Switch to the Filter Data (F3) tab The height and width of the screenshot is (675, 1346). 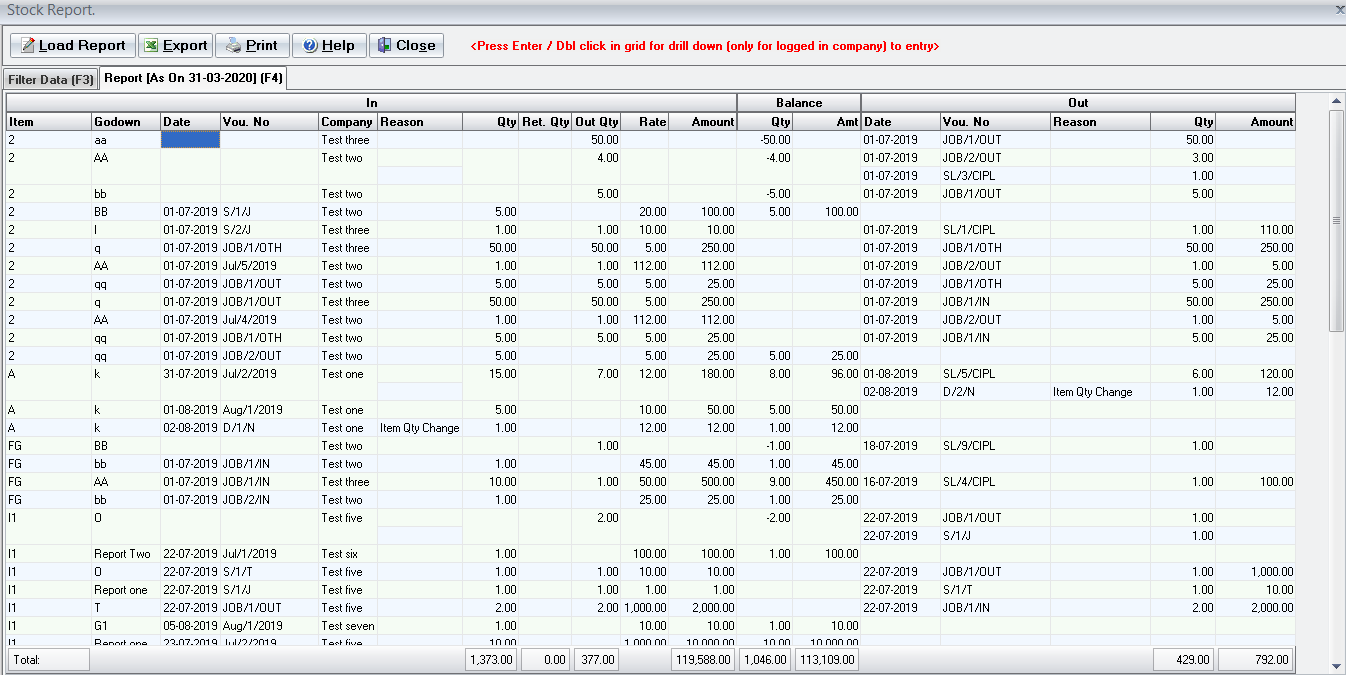point(51,79)
